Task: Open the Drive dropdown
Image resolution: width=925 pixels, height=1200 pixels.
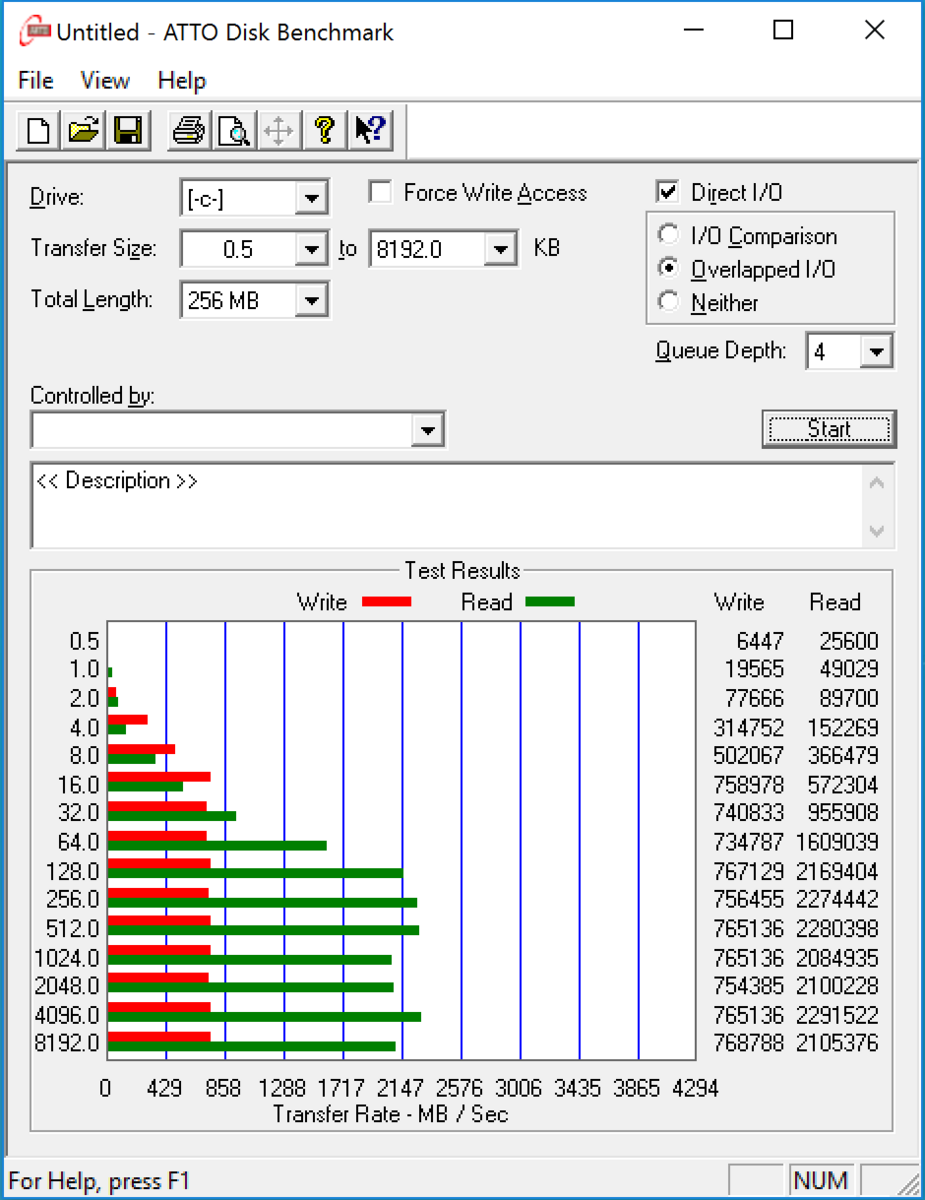Action: pos(313,198)
